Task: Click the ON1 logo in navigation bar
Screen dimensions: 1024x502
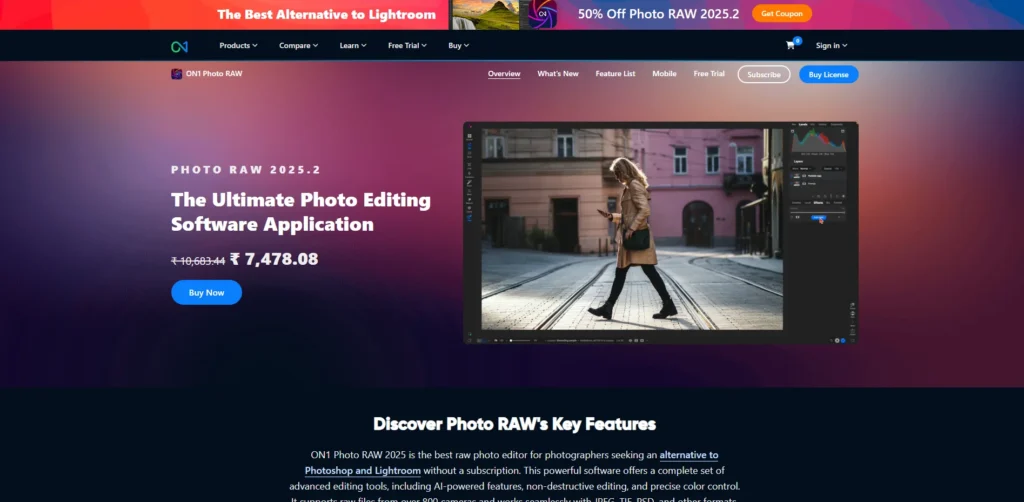Action: 180,46
